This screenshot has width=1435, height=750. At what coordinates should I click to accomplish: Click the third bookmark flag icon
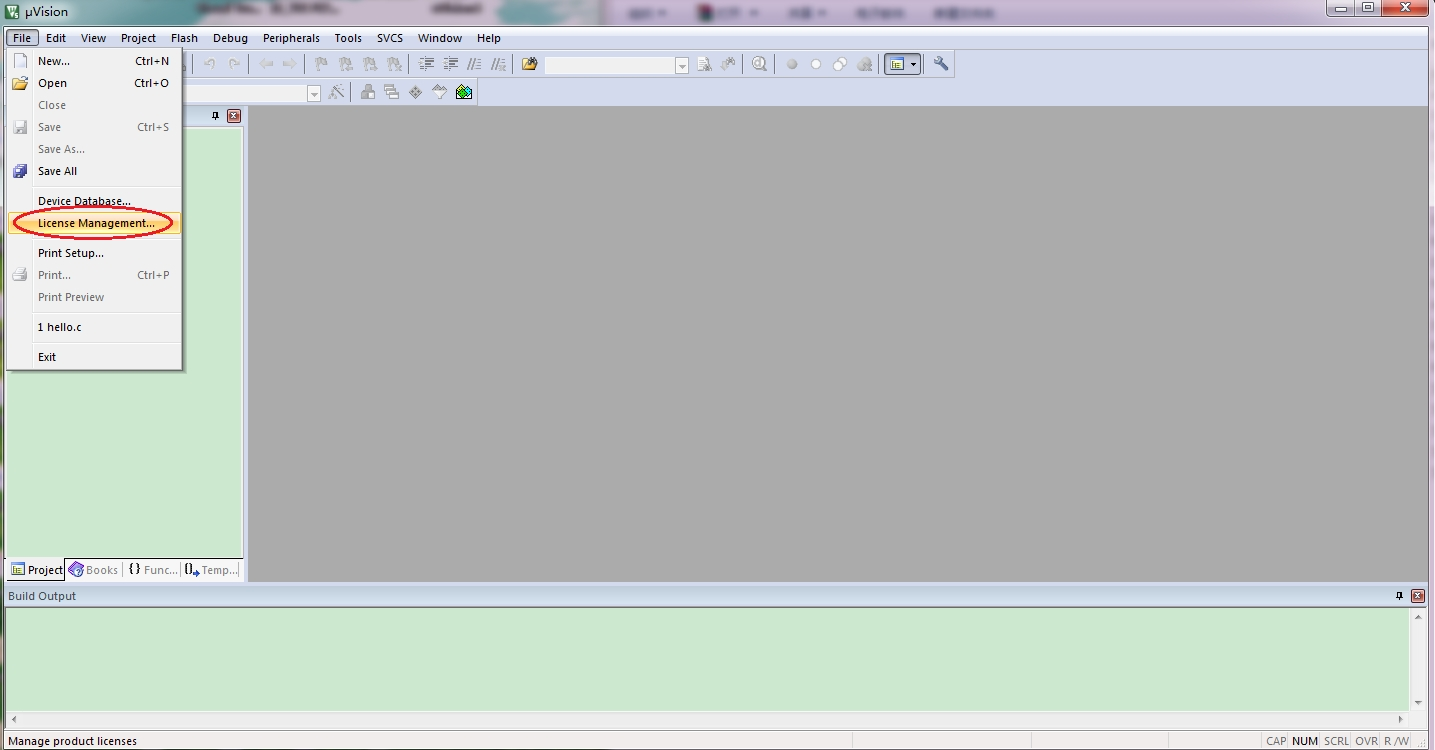[x=370, y=64]
